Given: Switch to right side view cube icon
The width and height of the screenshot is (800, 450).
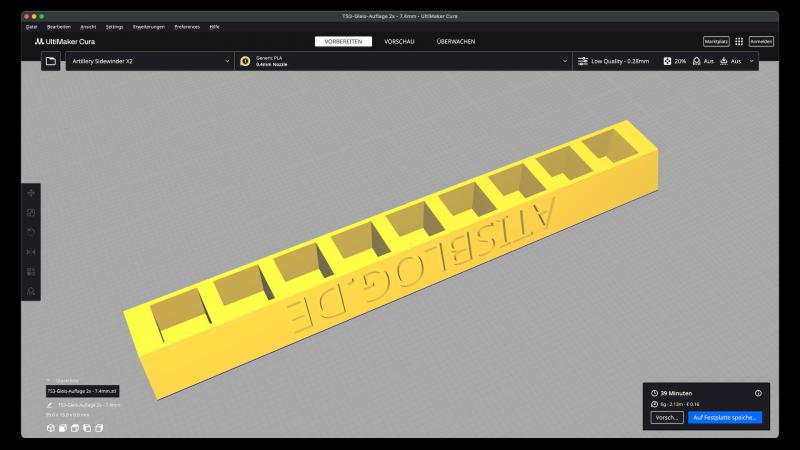Looking at the screenshot, I should coord(99,428).
